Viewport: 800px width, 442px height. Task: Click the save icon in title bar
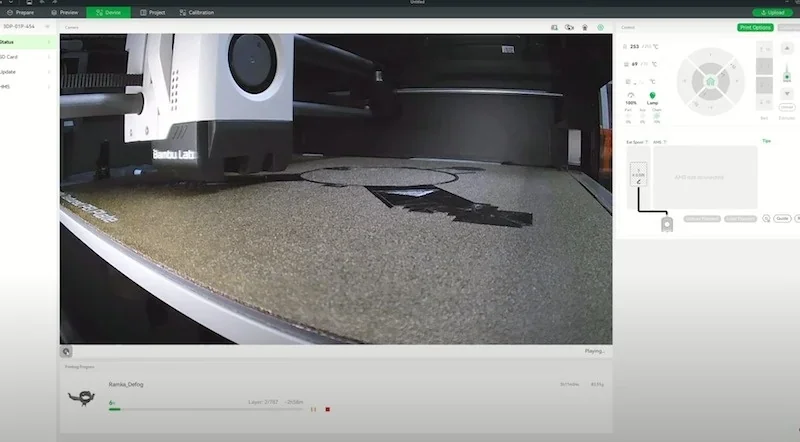pyautogui.click(x=29, y=2)
